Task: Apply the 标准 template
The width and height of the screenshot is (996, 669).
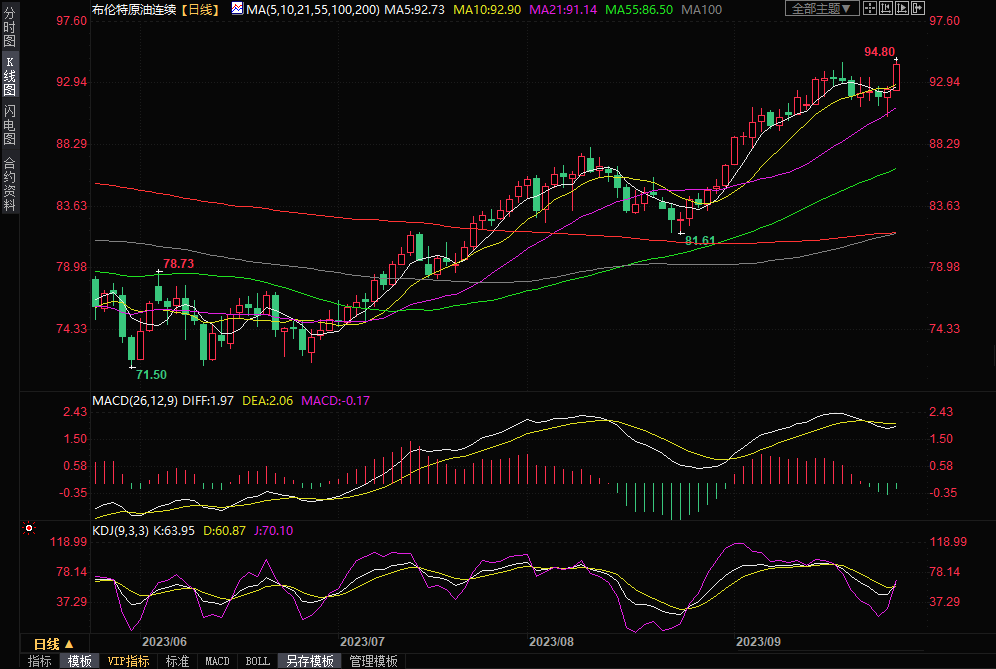Action: pos(177,661)
